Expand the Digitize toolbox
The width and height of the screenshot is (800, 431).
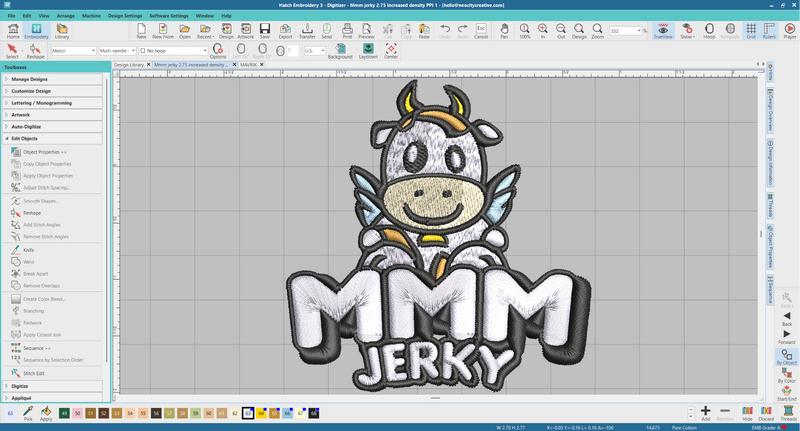tap(53, 386)
